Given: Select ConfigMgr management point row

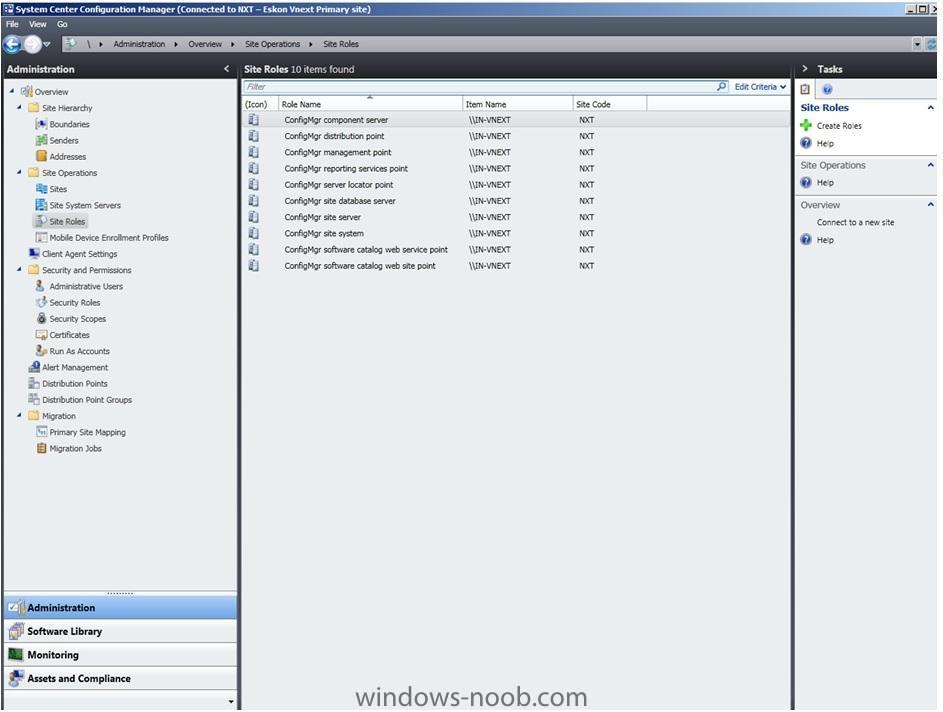Looking at the screenshot, I should pyautogui.click(x=516, y=152).
